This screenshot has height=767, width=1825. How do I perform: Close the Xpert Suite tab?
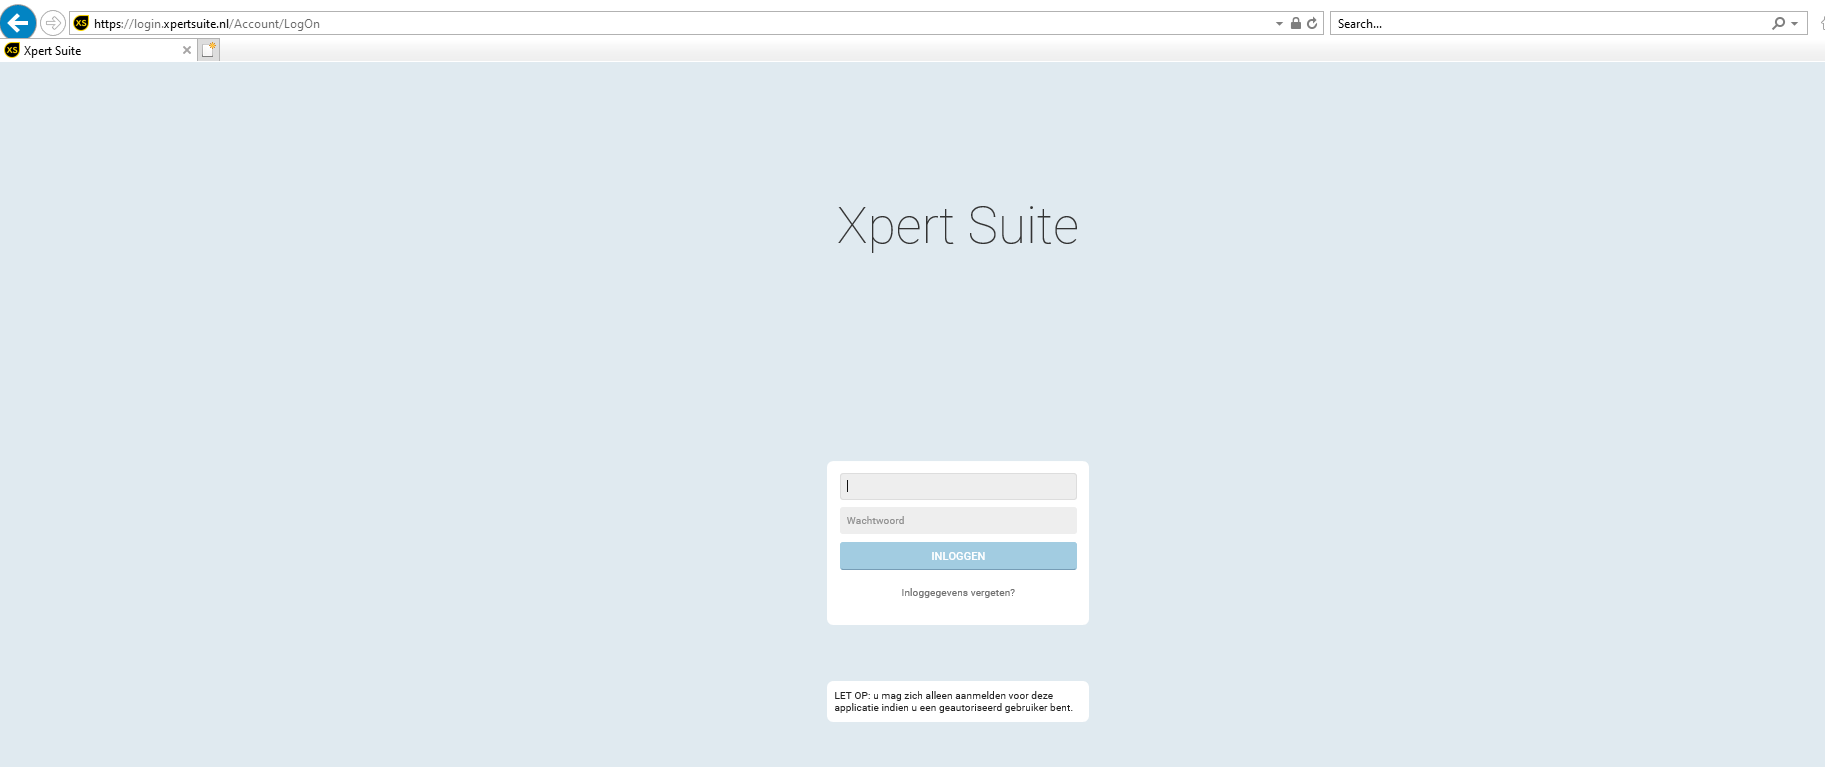pos(187,50)
